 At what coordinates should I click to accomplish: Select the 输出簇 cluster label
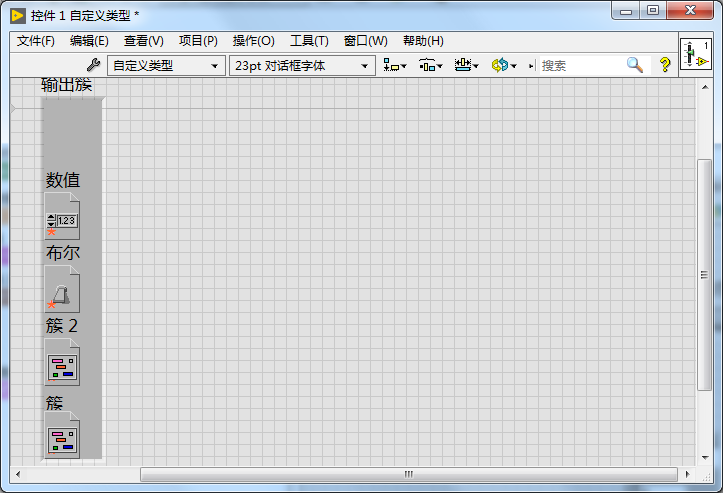click(66, 85)
